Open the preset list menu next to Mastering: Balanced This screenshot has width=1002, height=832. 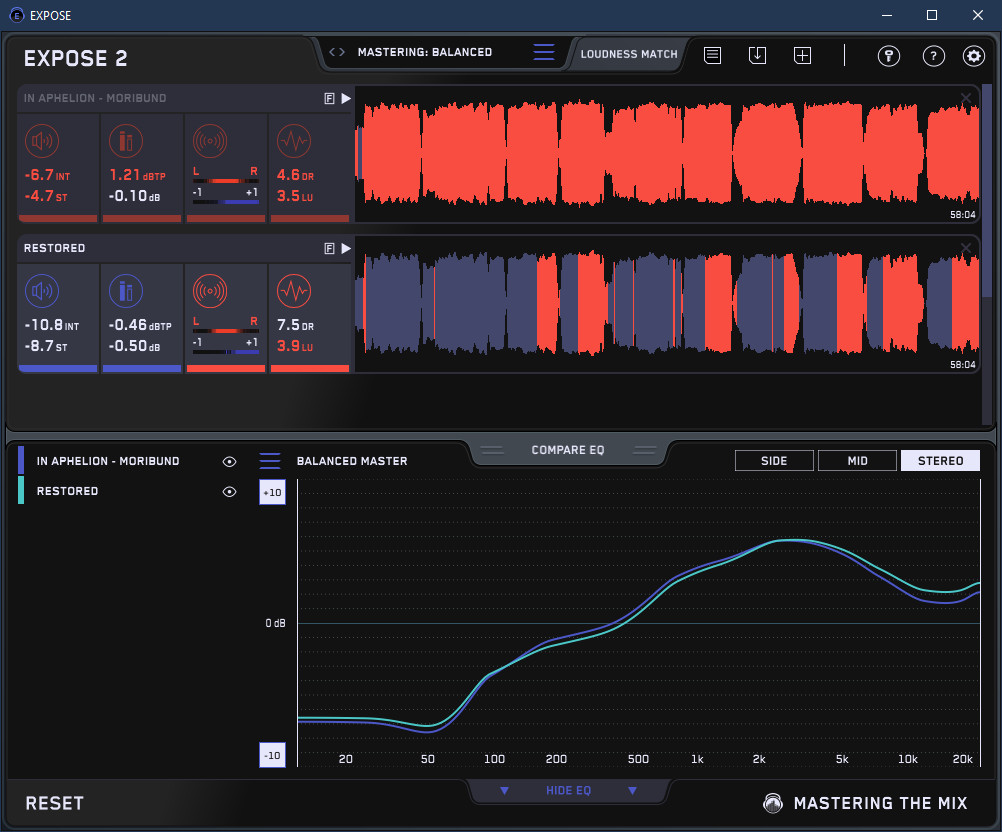pos(544,52)
